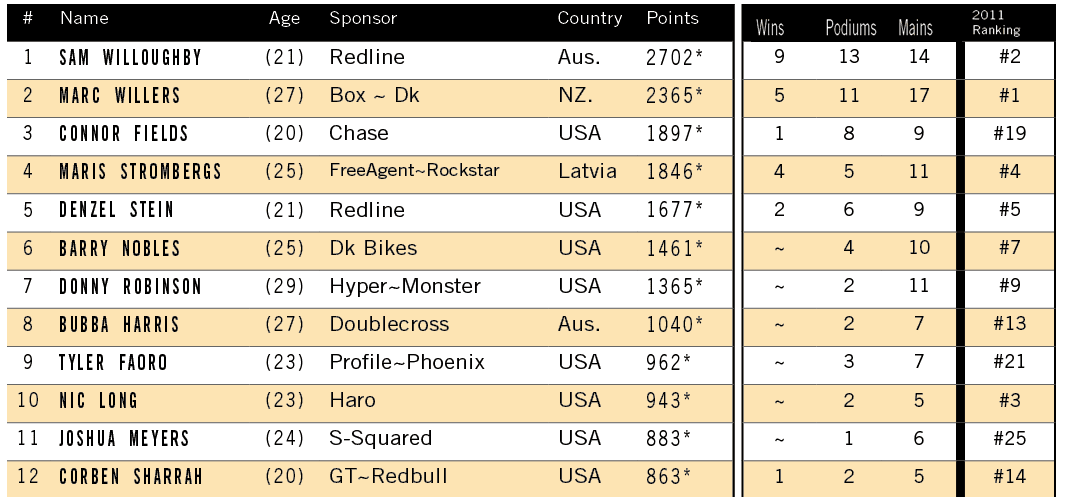The image size is (1075, 504).
Task: Select the Sponsor column header
Action: (x=363, y=19)
